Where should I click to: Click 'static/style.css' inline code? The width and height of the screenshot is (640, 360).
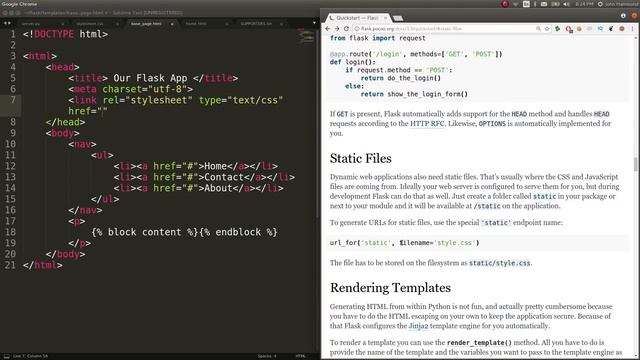pos(500,263)
